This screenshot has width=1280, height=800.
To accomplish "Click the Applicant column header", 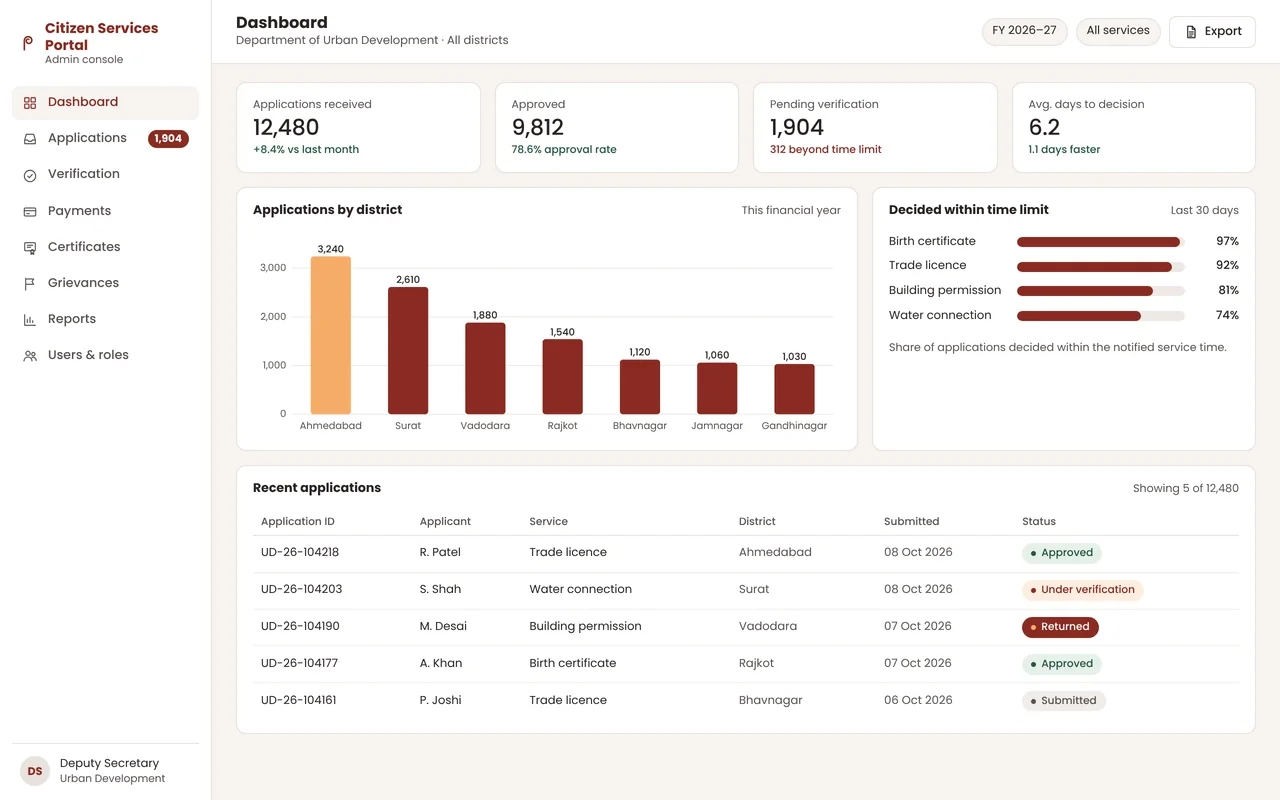I will [x=445, y=522].
